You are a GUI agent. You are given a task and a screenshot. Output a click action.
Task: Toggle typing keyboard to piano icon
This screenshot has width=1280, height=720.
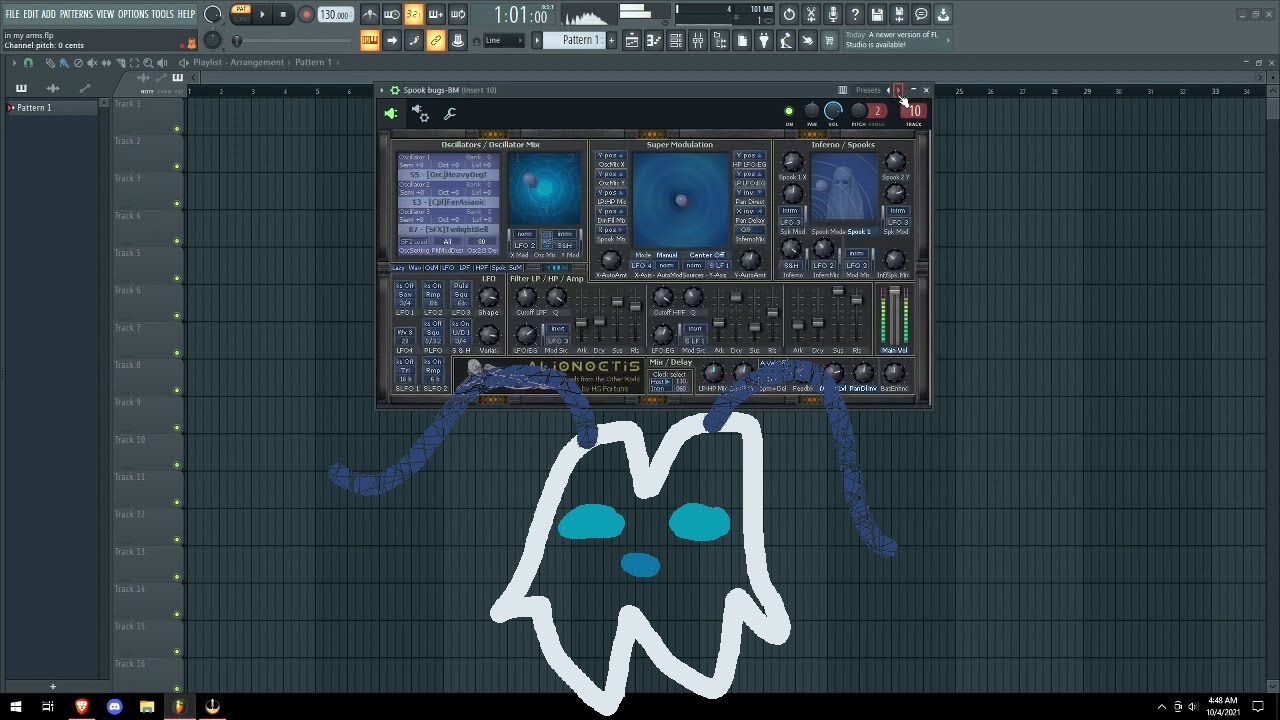point(370,40)
